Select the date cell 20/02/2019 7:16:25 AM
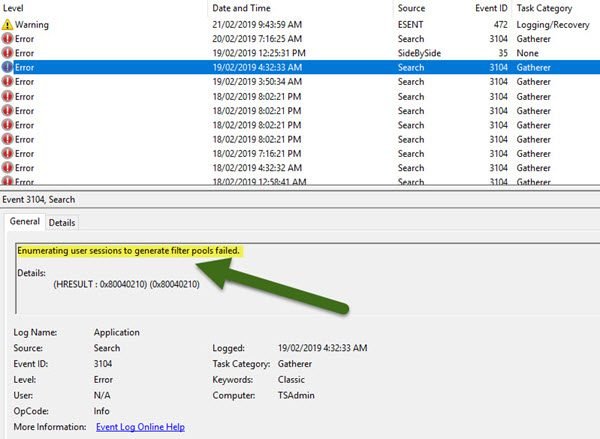This screenshot has height=439, width=600. [257, 39]
